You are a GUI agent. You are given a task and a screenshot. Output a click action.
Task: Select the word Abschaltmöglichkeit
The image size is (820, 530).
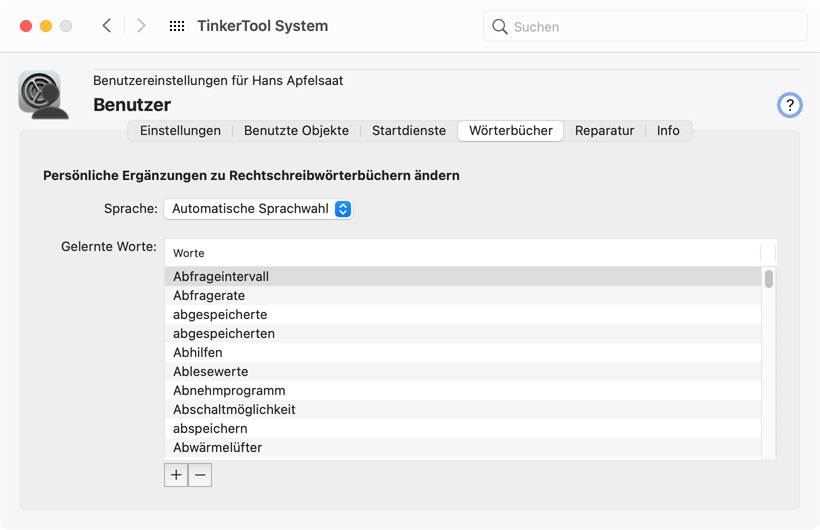coord(463,410)
